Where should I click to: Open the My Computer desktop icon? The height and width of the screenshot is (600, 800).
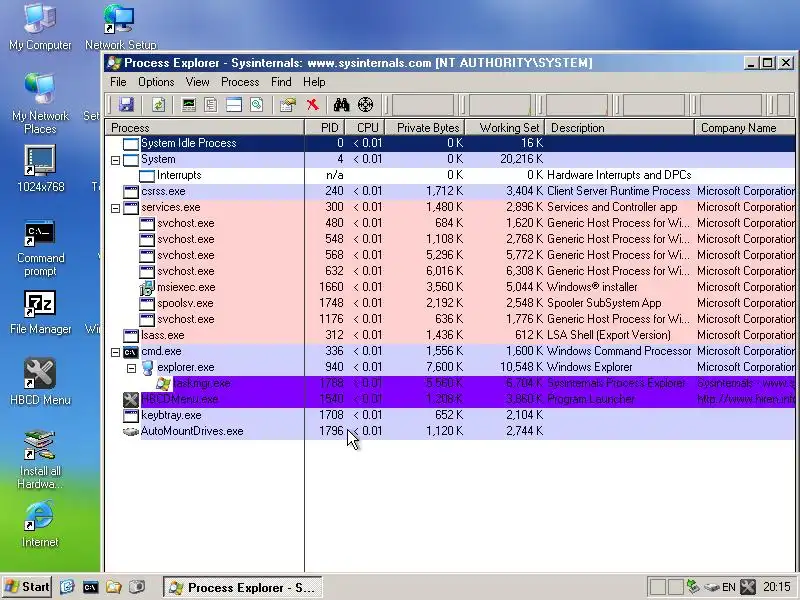click(x=40, y=27)
